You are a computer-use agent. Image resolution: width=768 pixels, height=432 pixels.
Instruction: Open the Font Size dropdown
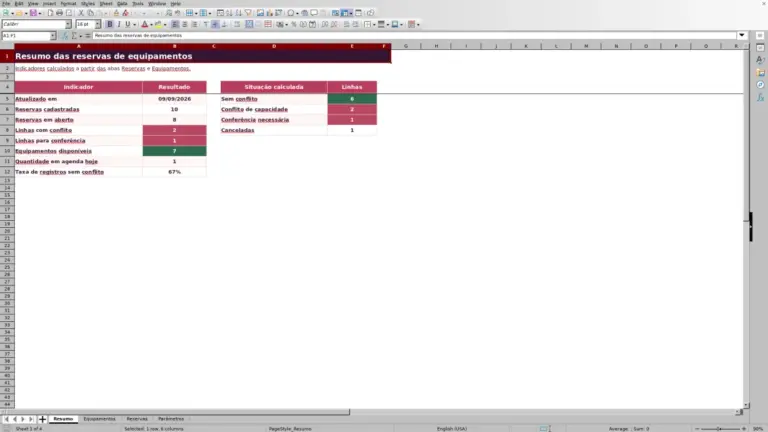(97, 24)
